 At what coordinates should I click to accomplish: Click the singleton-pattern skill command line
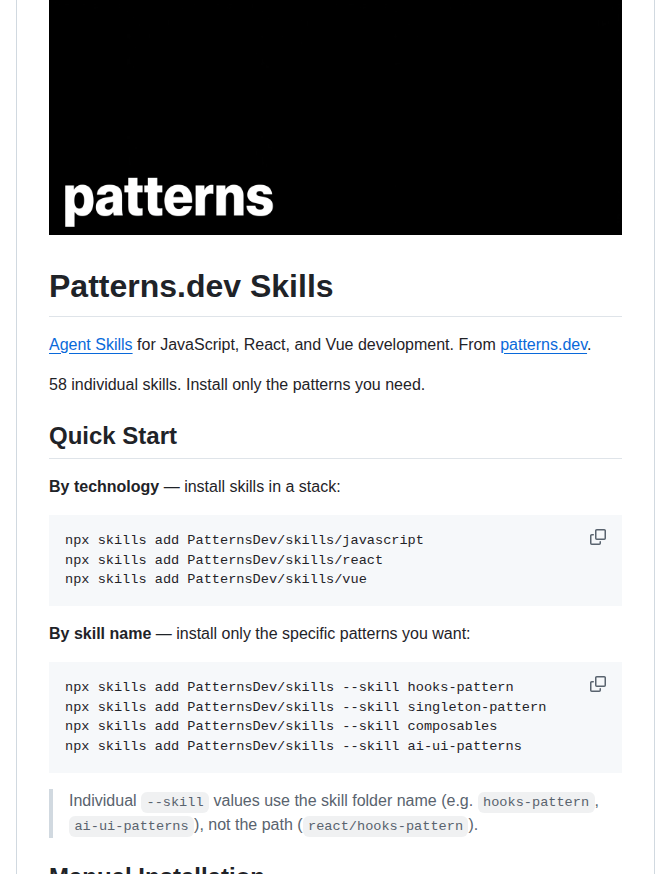click(x=305, y=707)
